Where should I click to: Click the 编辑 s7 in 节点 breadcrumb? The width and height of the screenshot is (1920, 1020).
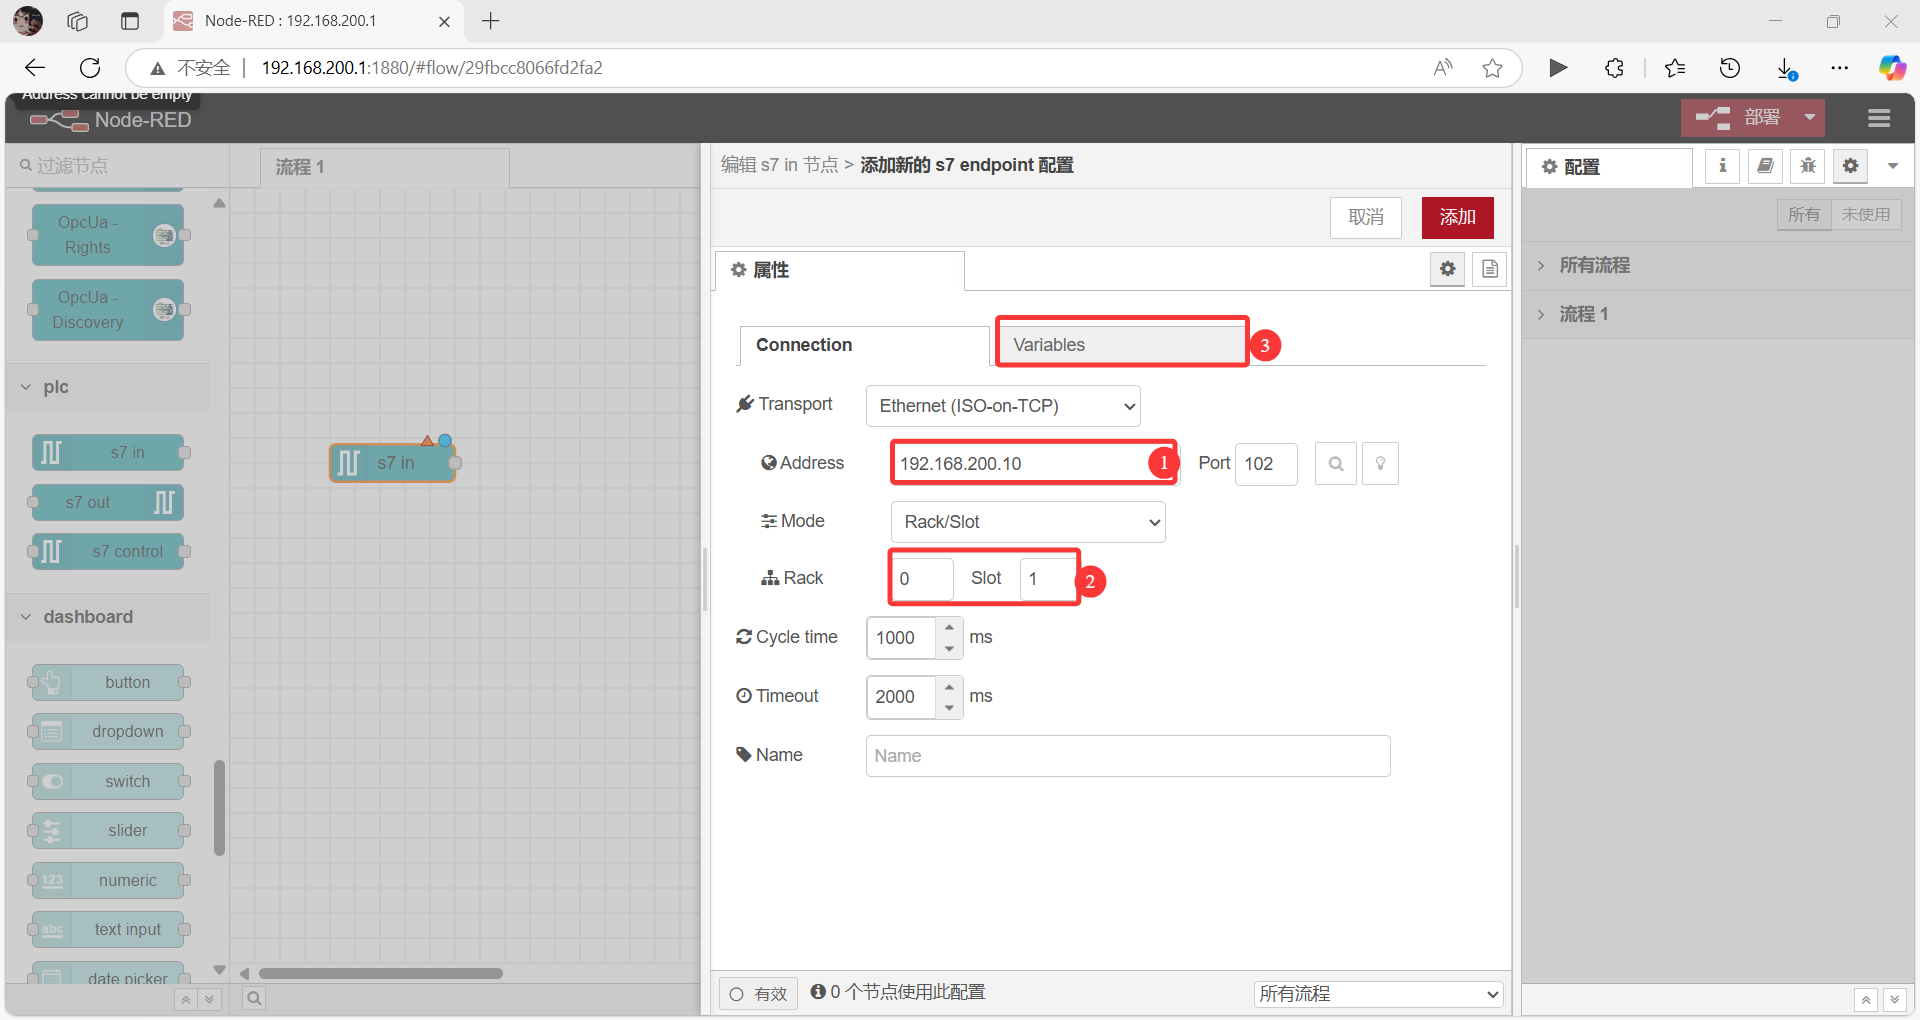(x=779, y=165)
